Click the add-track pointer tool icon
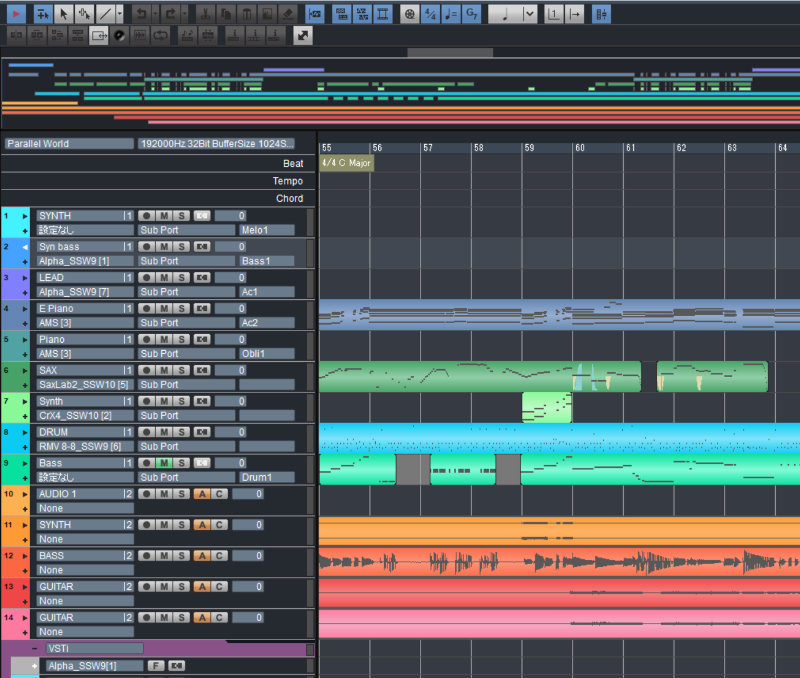Image resolution: width=800 pixels, height=678 pixels. 43,14
